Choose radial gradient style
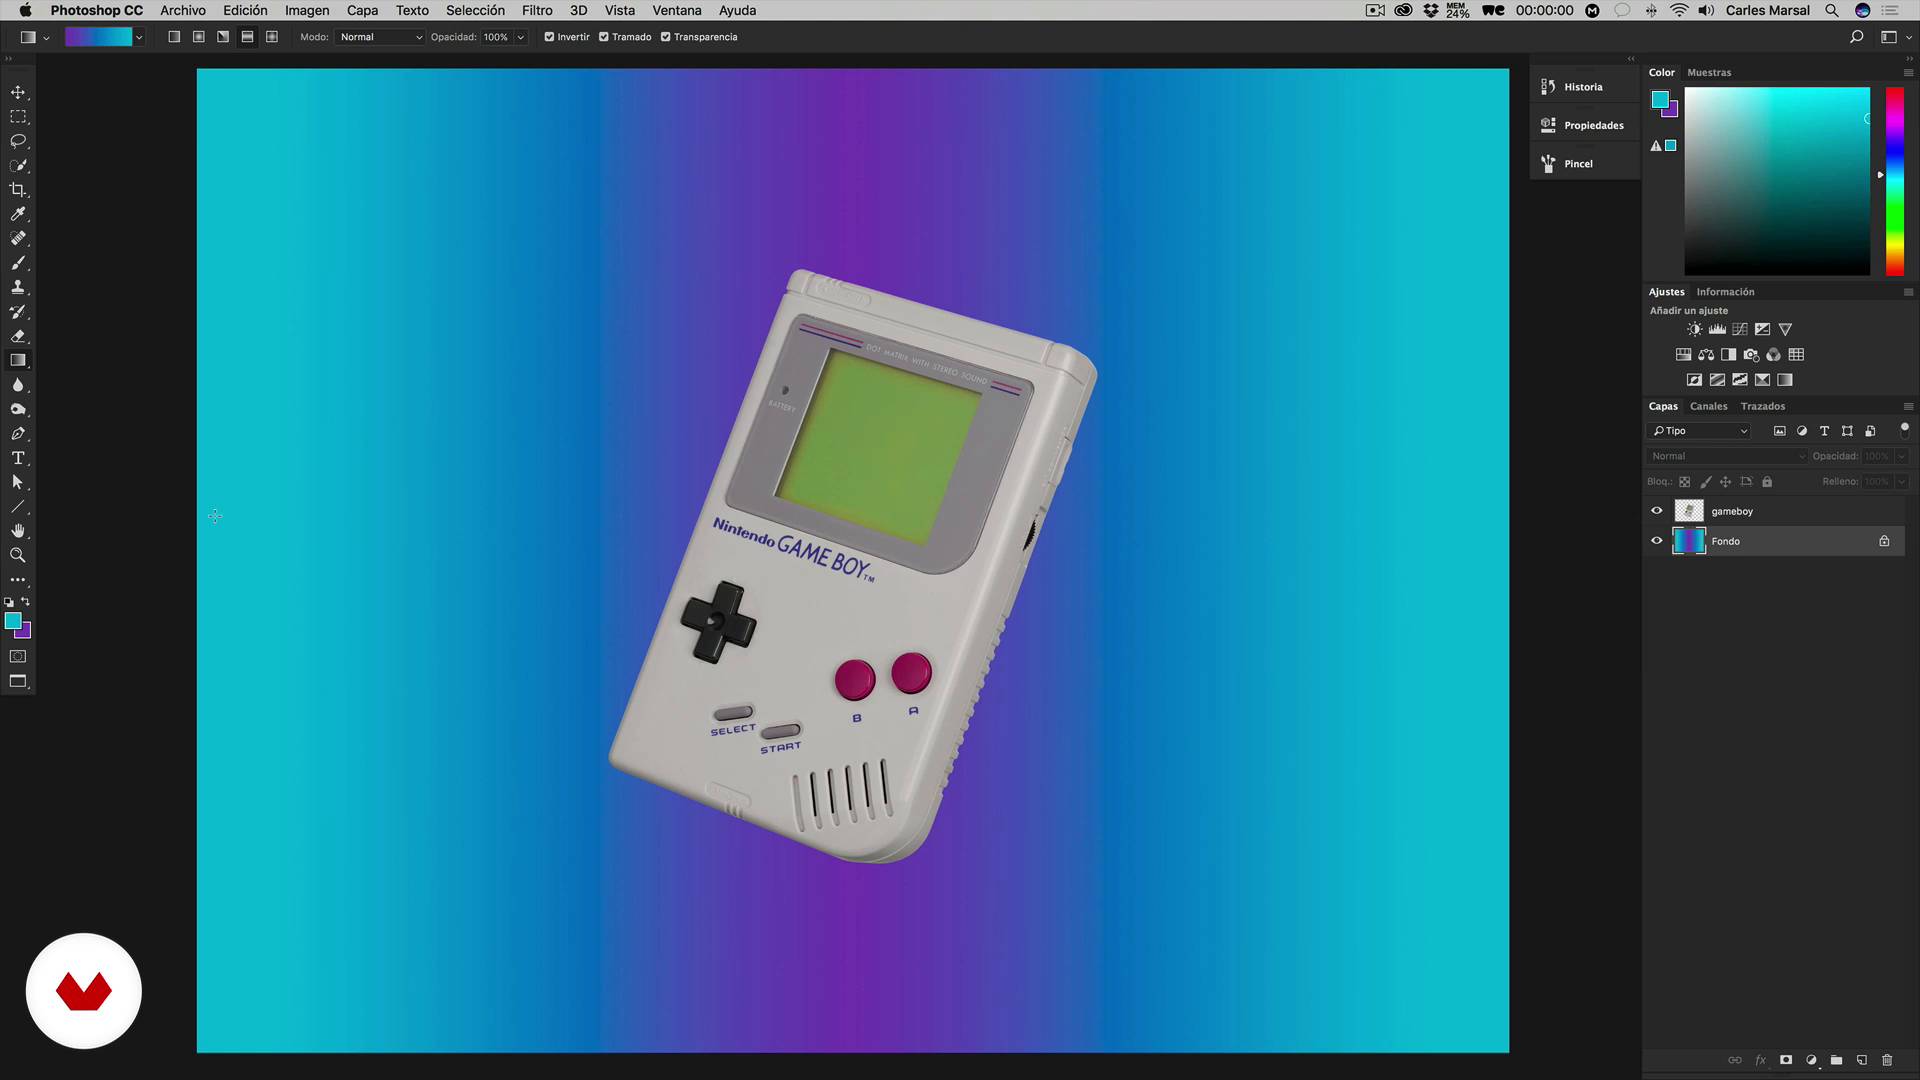This screenshot has width=1920, height=1080. pos(199,37)
